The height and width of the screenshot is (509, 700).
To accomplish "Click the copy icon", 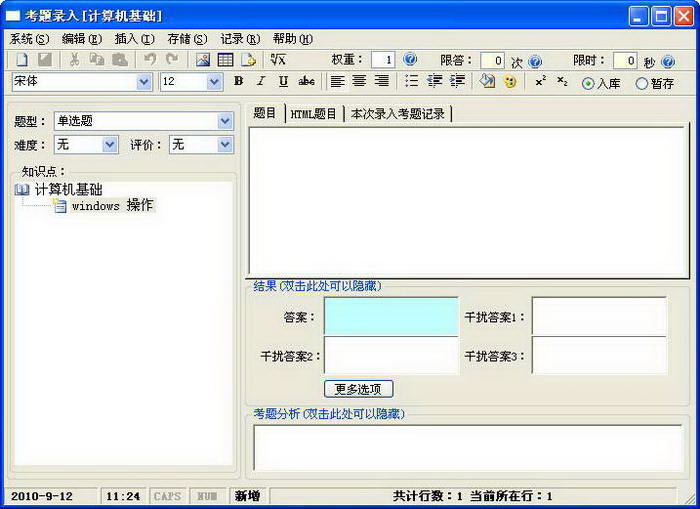I will (x=97, y=59).
